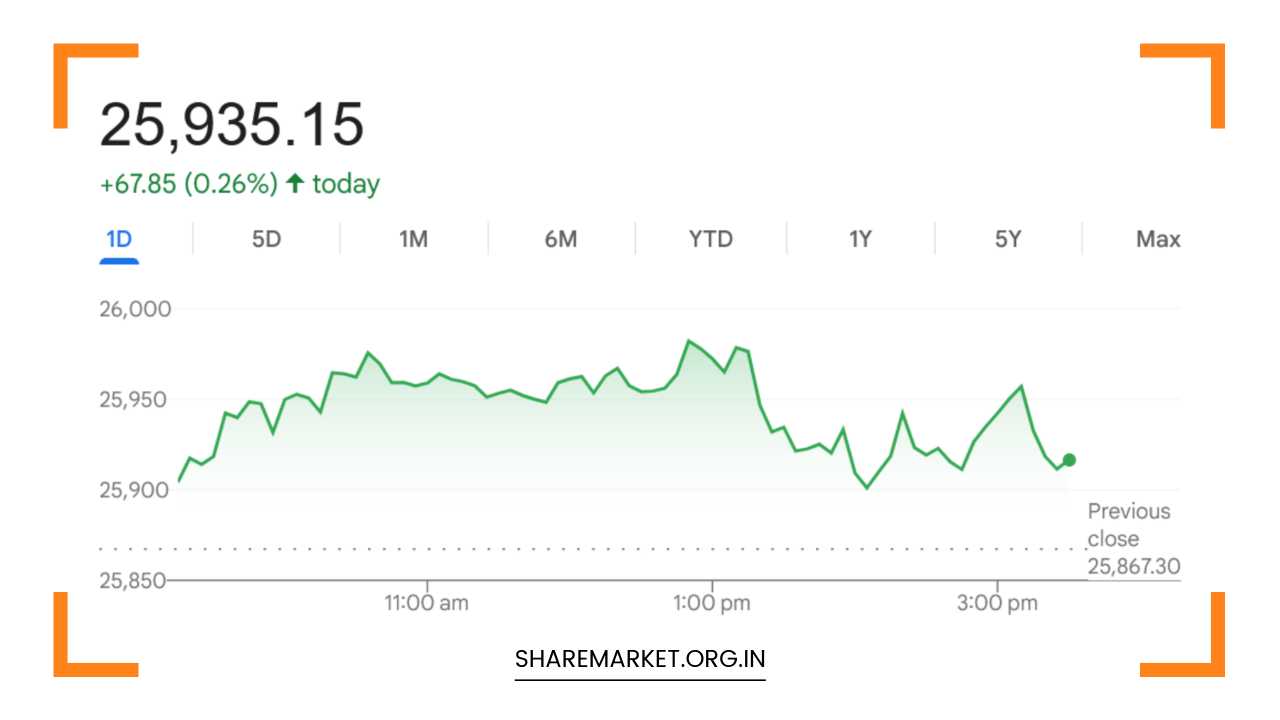Click the 25,935.15 index value
This screenshot has height=720, width=1280.
coord(231,126)
